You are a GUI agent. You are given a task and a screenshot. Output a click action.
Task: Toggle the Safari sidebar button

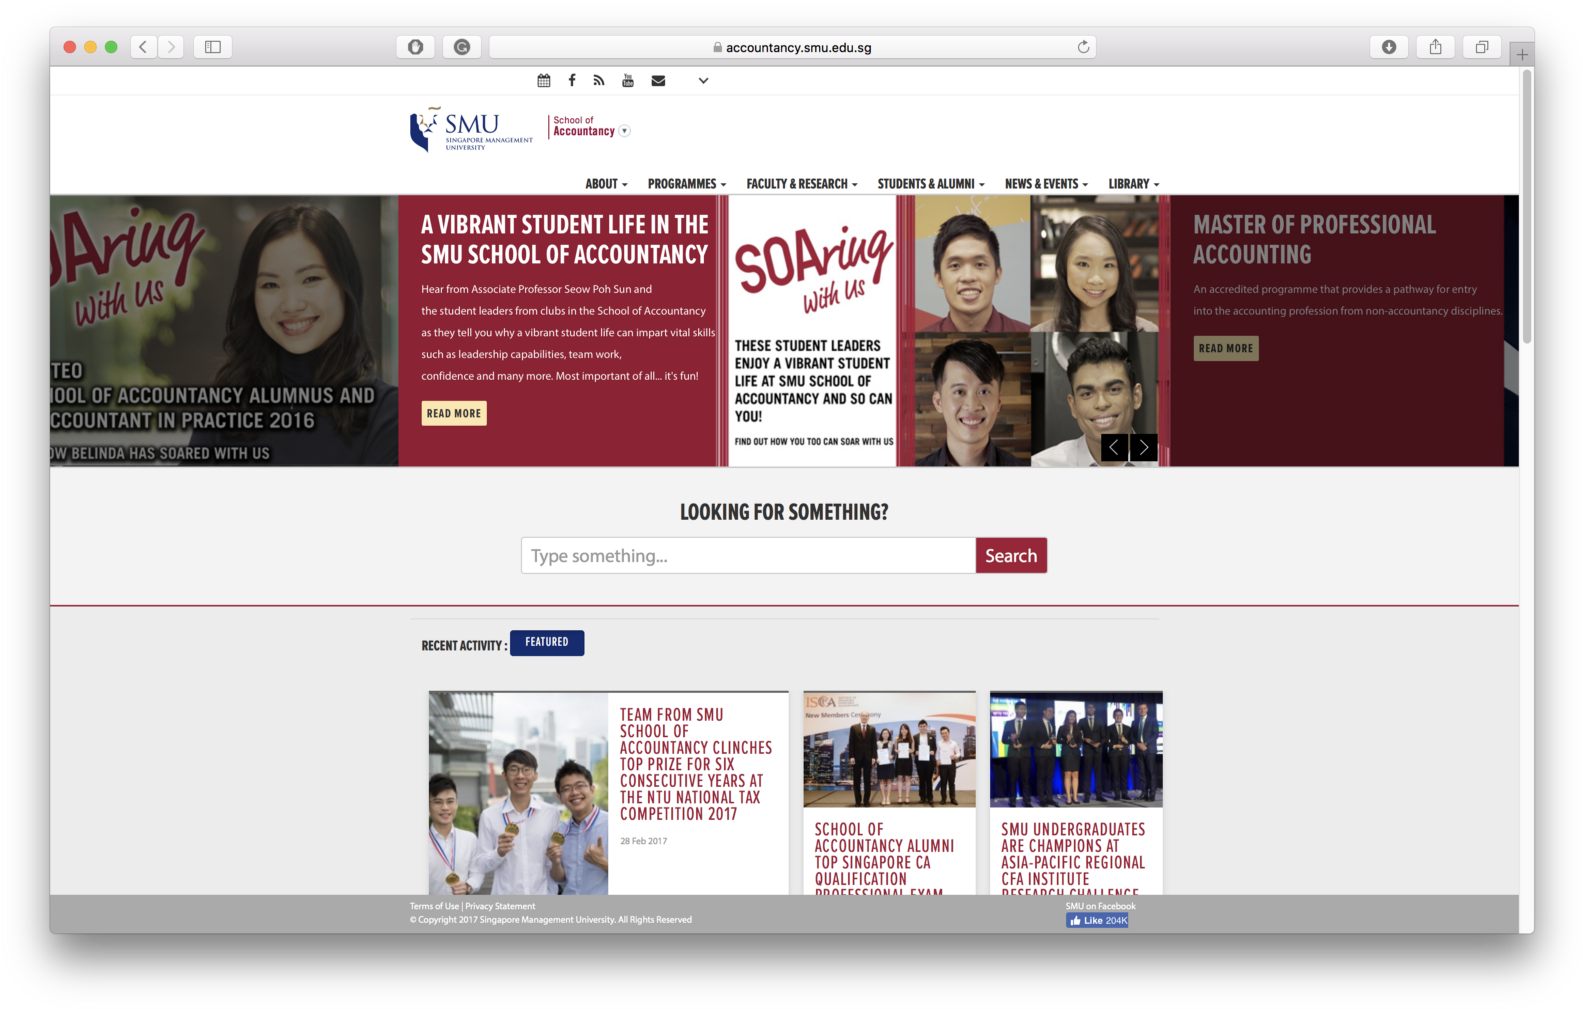(x=213, y=47)
